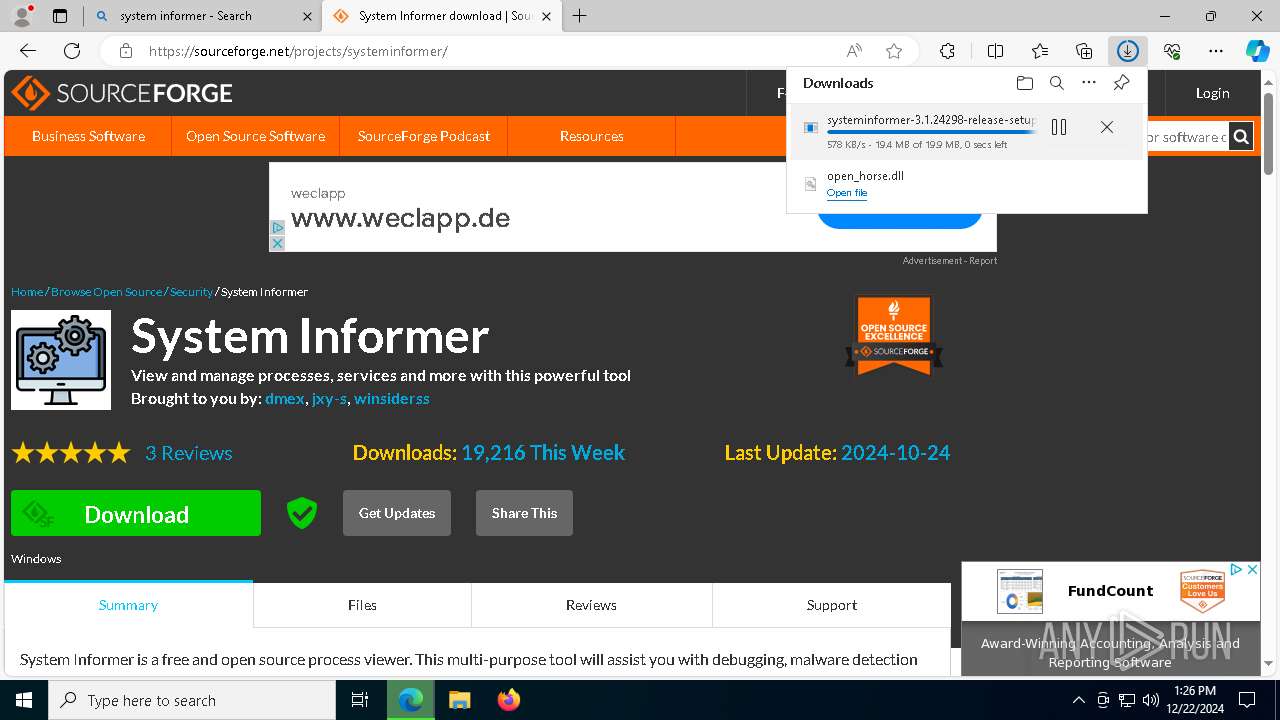The image size is (1280, 720).
Task: Refresh the SourceForge page
Action: pos(72,51)
